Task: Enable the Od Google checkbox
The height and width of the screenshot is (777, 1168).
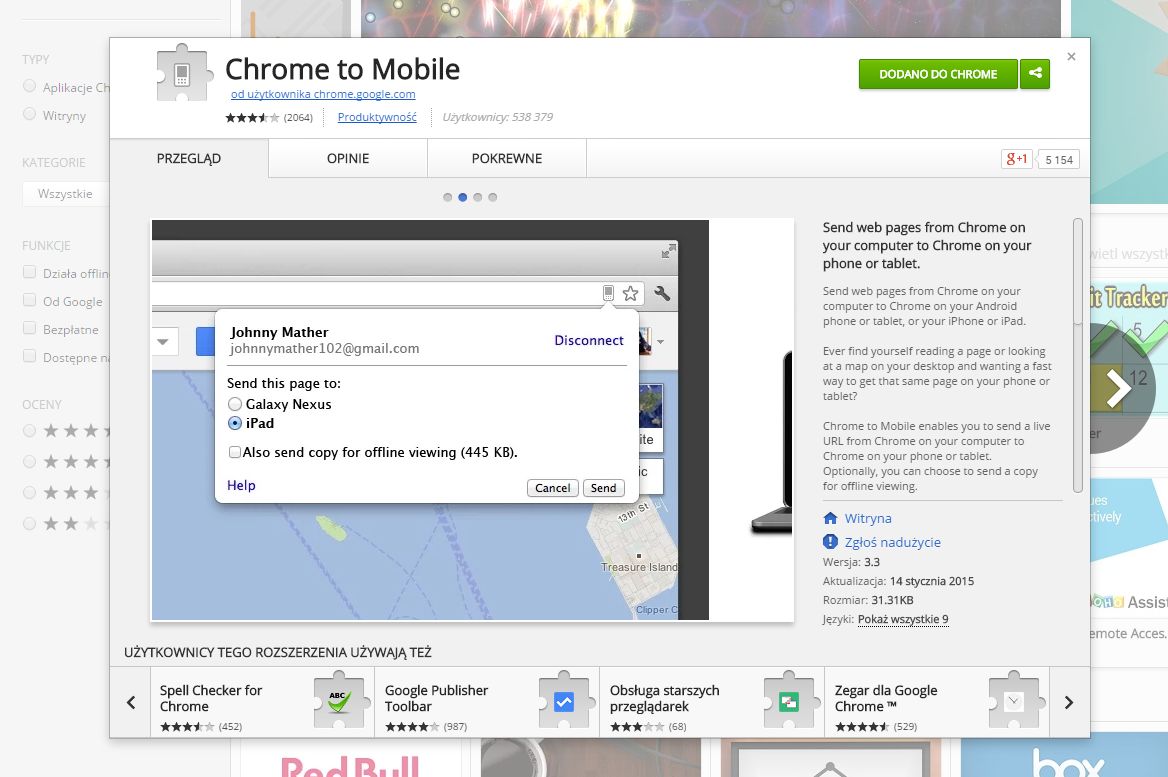Action: point(30,300)
